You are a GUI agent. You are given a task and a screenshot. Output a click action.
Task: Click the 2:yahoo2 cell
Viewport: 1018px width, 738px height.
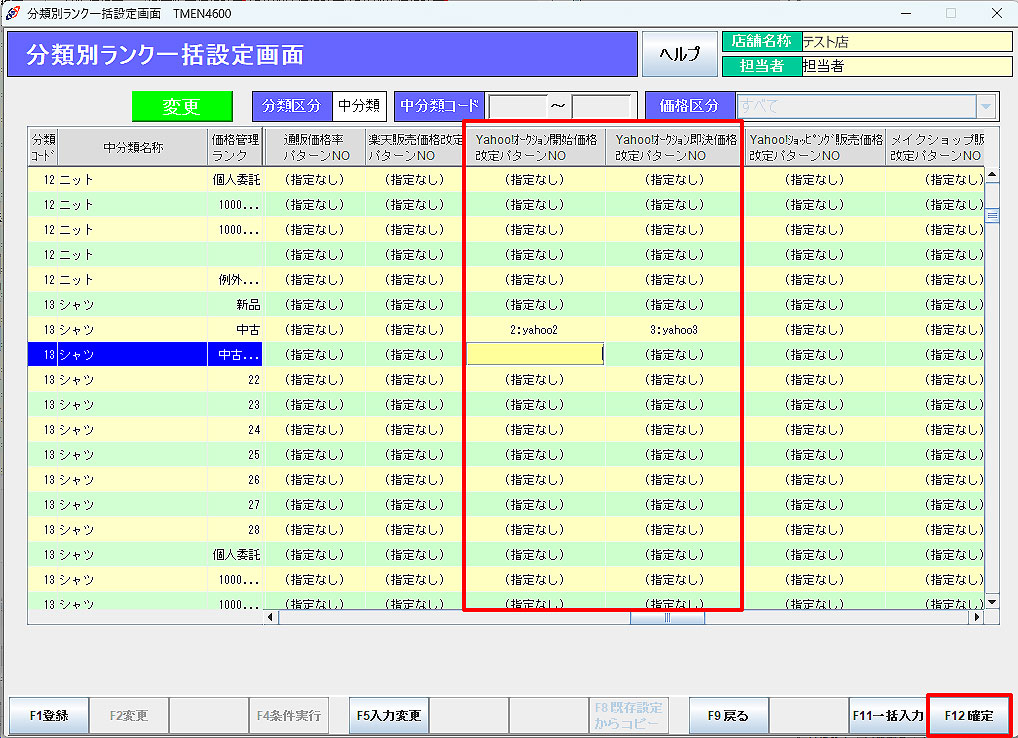tap(535, 329)
